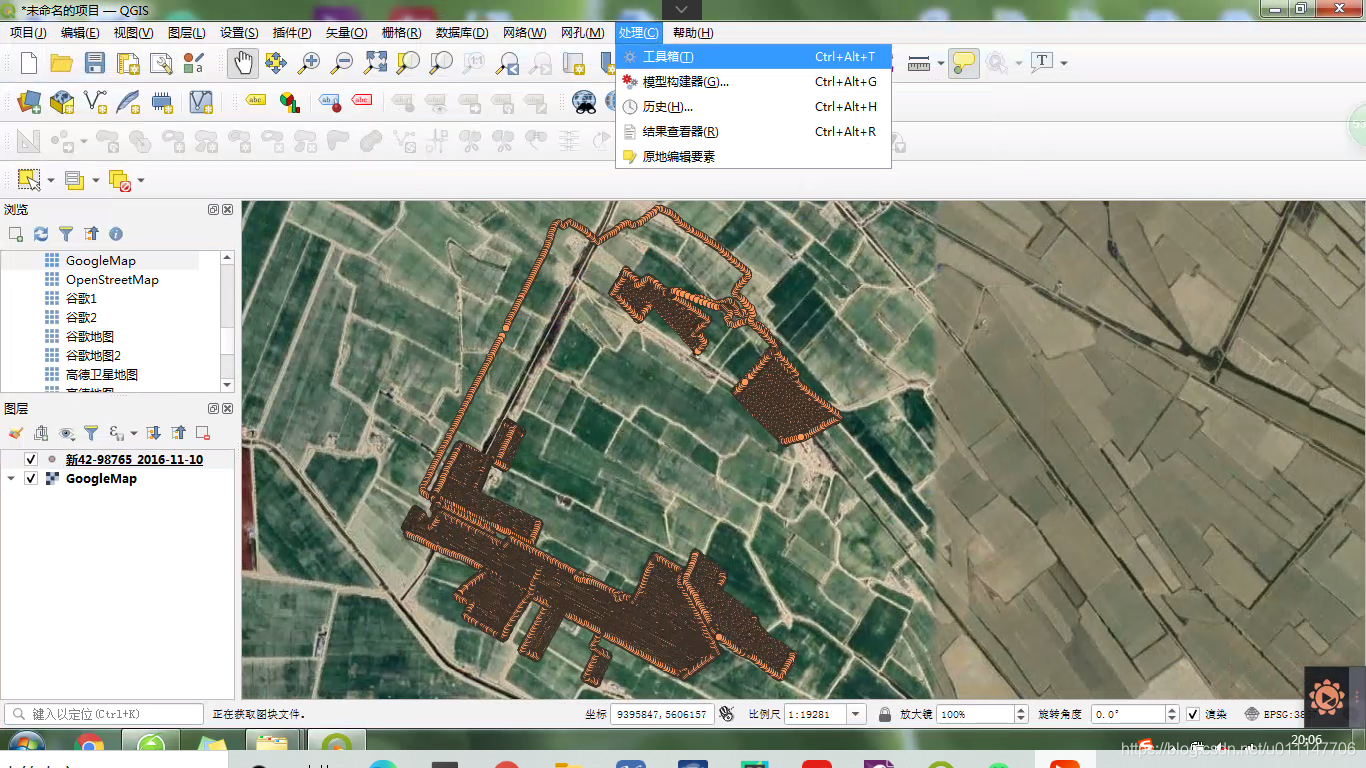
Task: Open the 栅格(R) menu
Action: pyautogui.click(x=401, y=33)
